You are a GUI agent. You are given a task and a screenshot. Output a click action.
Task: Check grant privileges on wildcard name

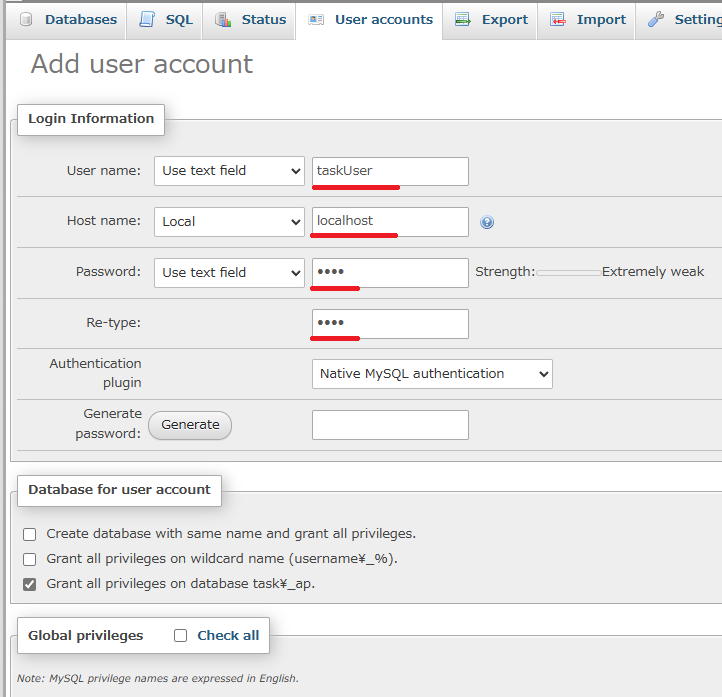(29, 559)
